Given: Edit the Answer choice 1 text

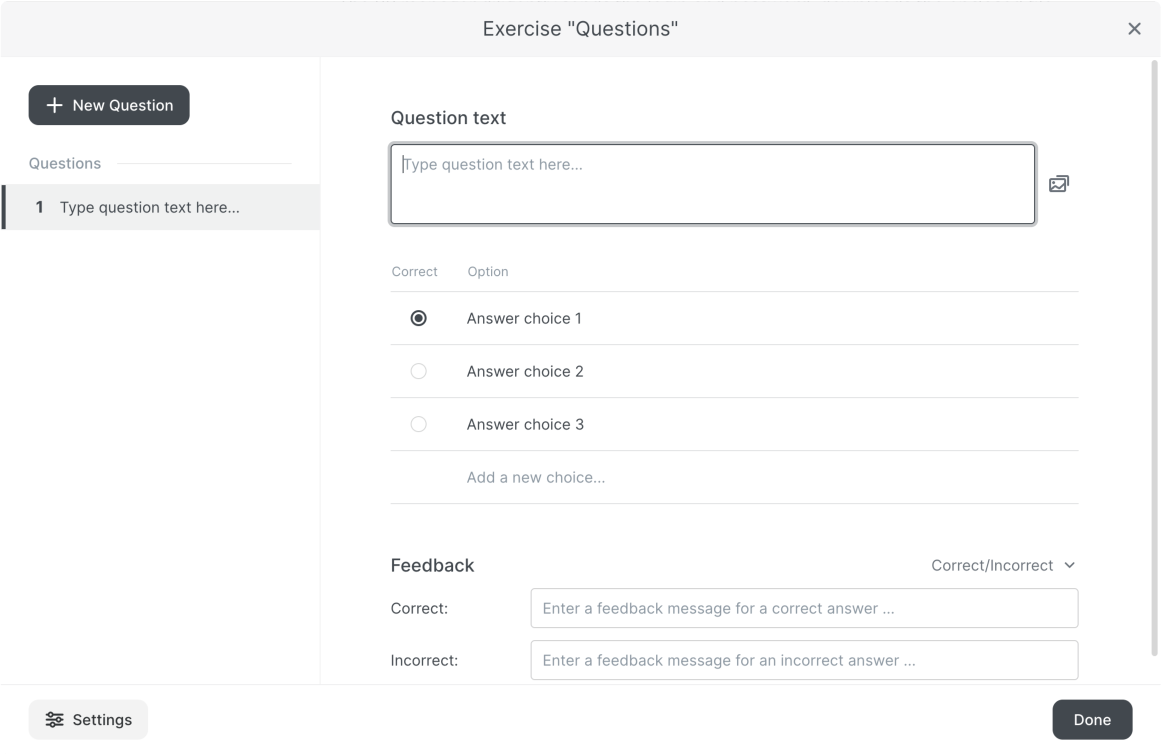Looking at the screenshot, I should point(524,318).
